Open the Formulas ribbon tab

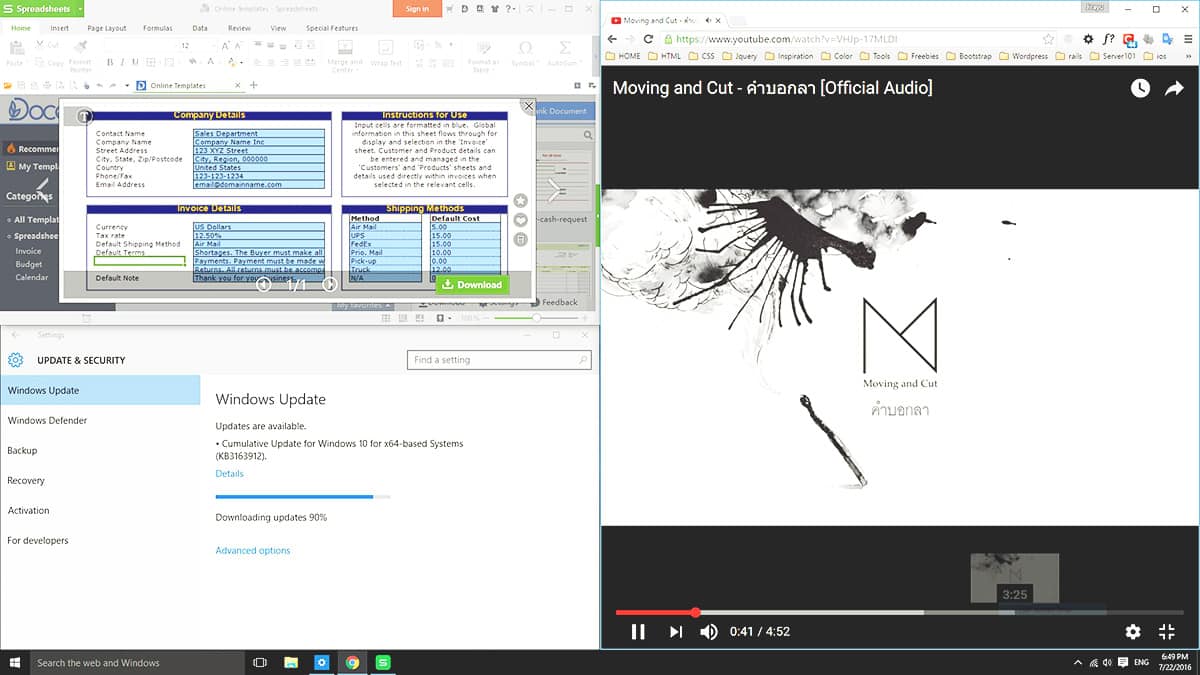pos(157,28)
